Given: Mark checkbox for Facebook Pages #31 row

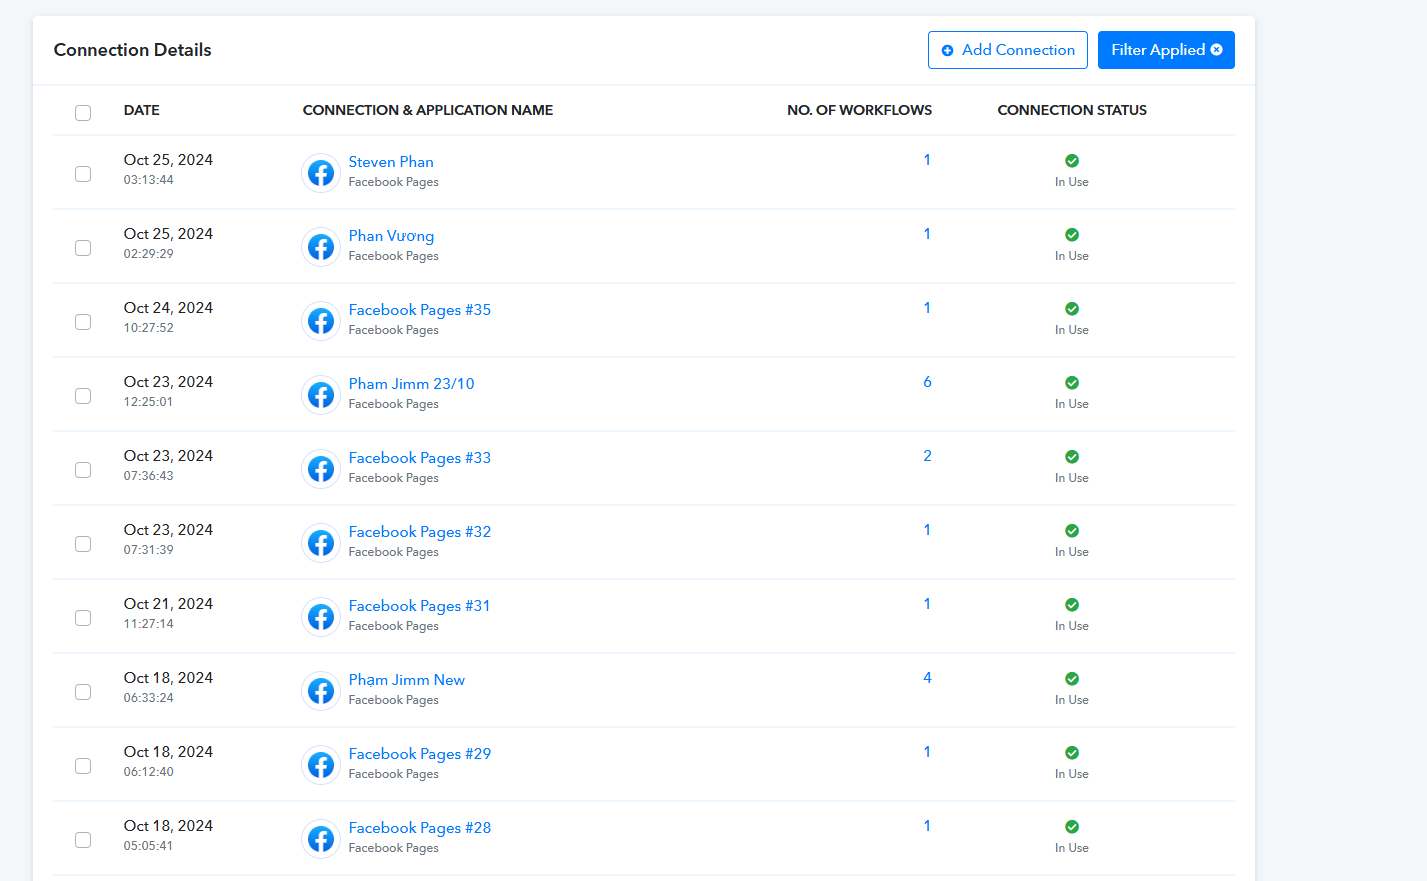Looking at the screenshot, I should tap(83, 618).
